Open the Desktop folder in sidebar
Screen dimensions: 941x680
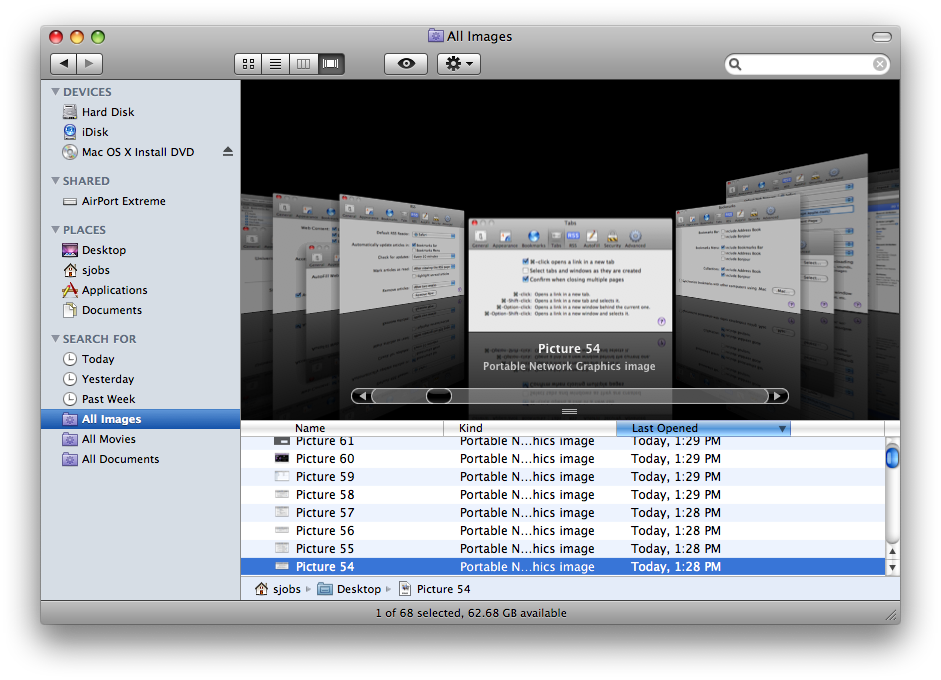[x=140, y=250]
